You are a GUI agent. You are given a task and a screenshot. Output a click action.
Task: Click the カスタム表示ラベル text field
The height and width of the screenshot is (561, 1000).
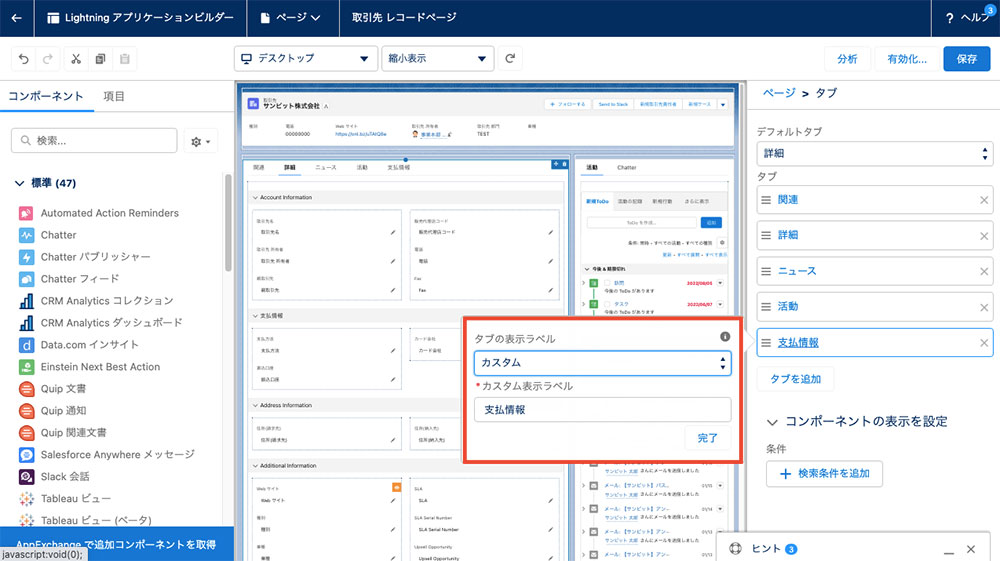click(x=602, y=410)
